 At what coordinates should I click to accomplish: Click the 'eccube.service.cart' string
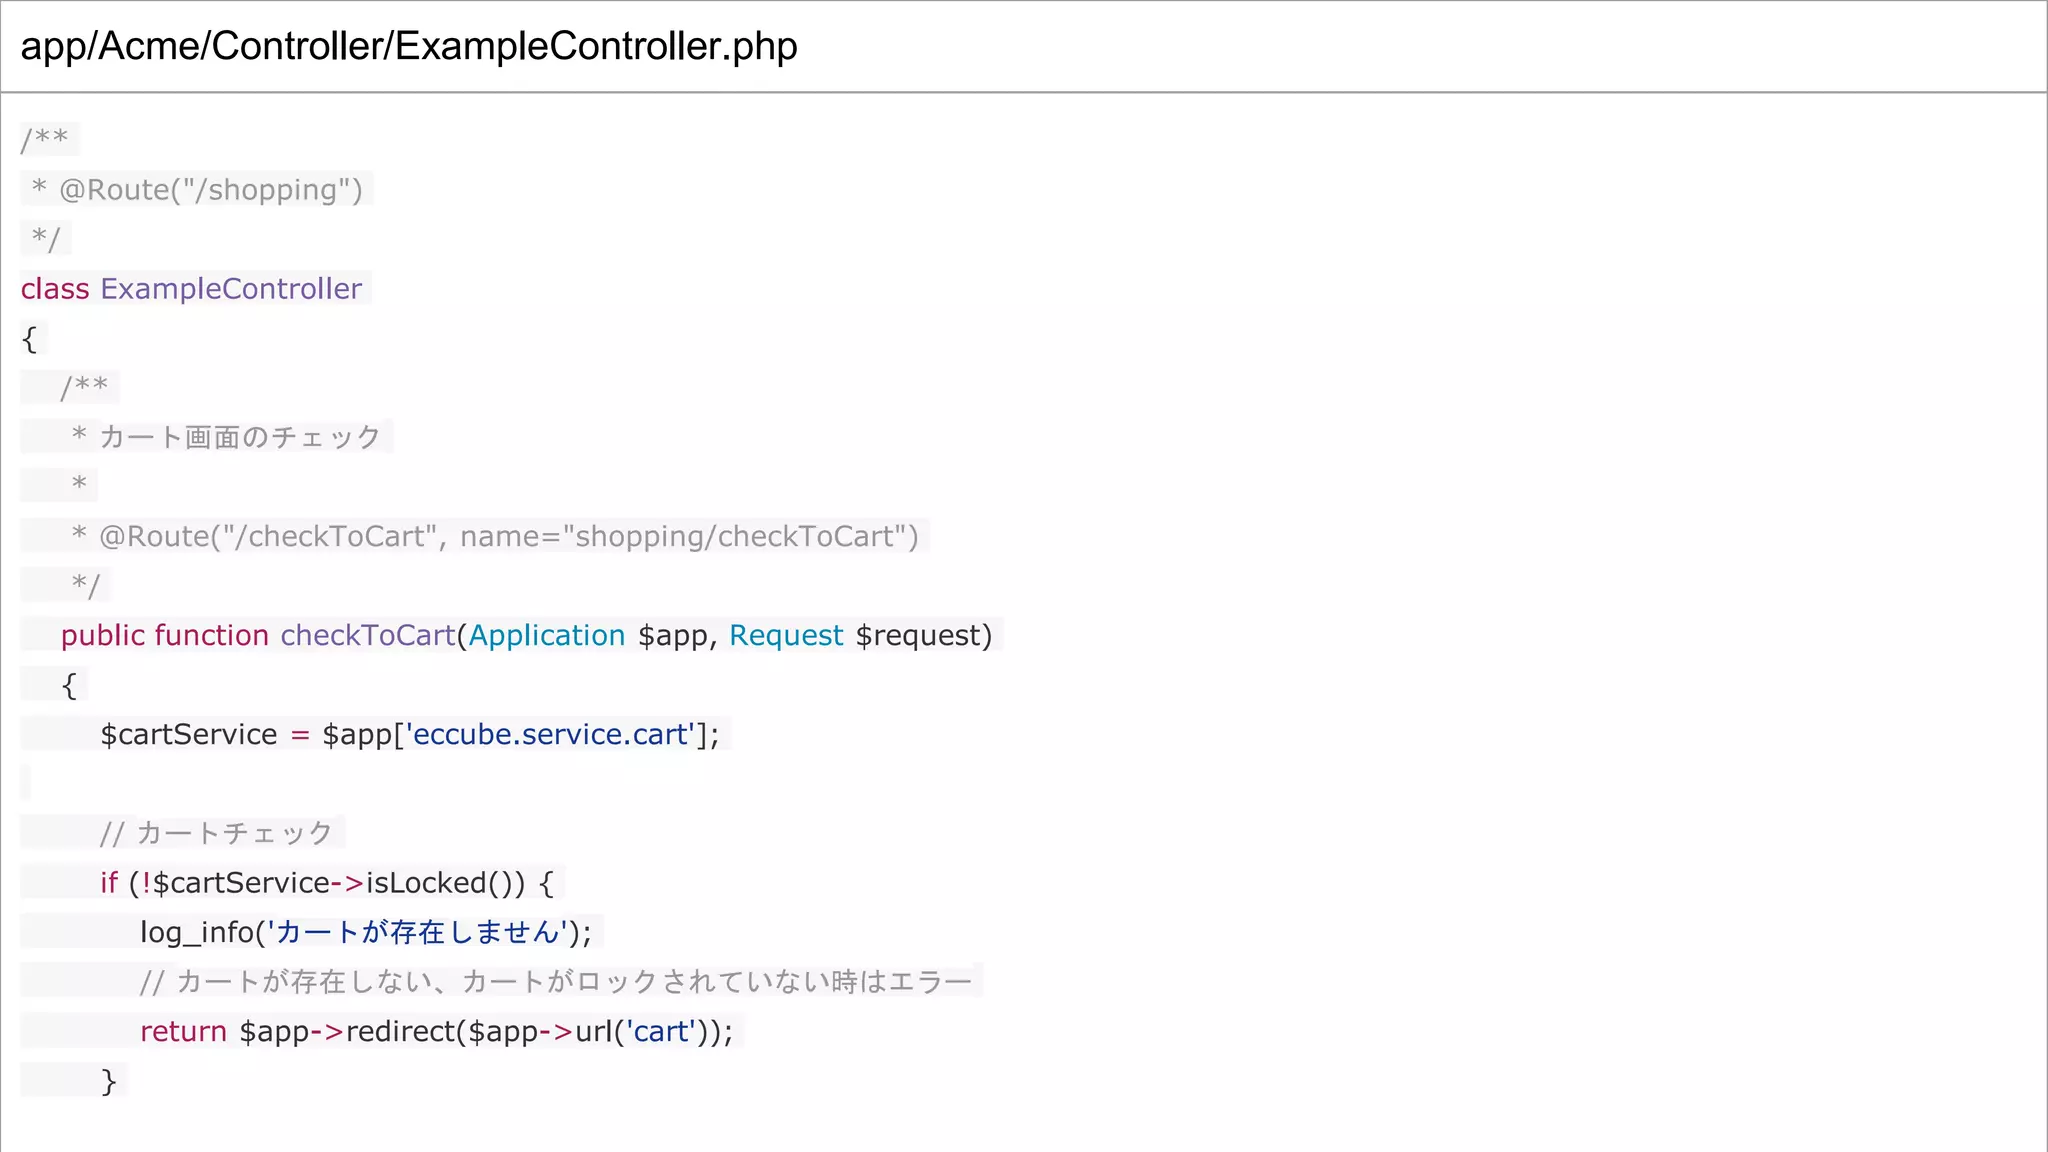(x=549, y=734)
